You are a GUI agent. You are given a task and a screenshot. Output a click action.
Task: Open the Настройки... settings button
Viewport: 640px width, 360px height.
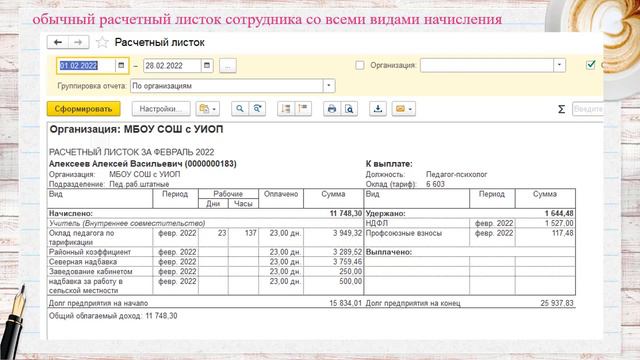161,109
